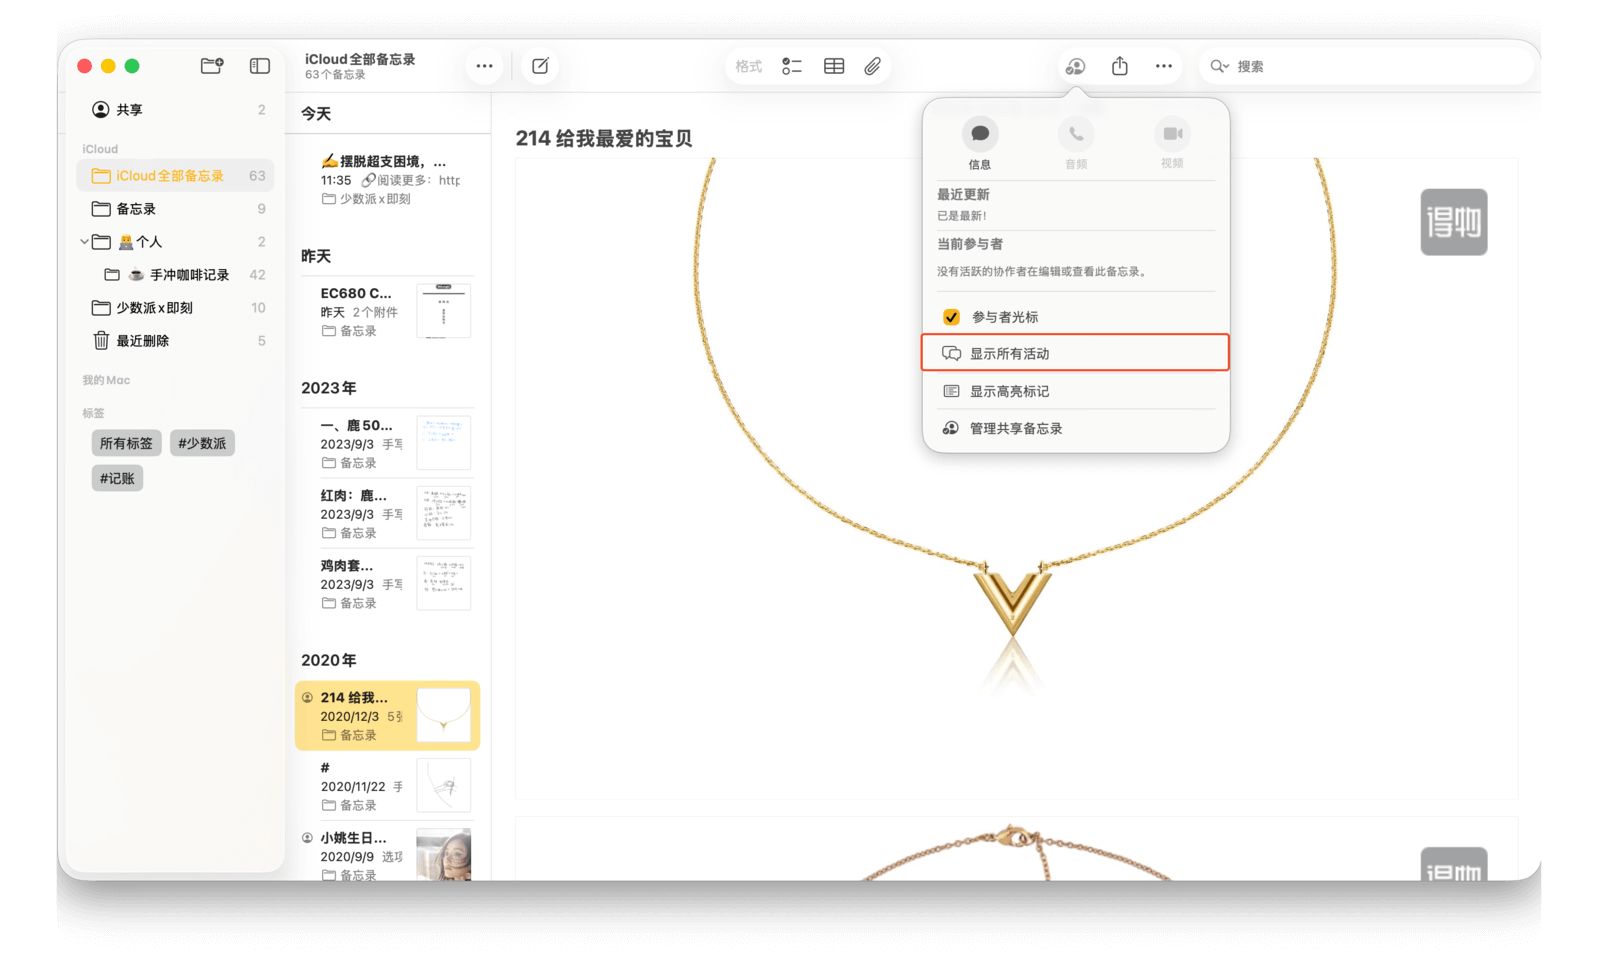The image size is (1600, 957).
Task: Select 显示所有活动 menu entry
Action: (x=1075, y=353)
